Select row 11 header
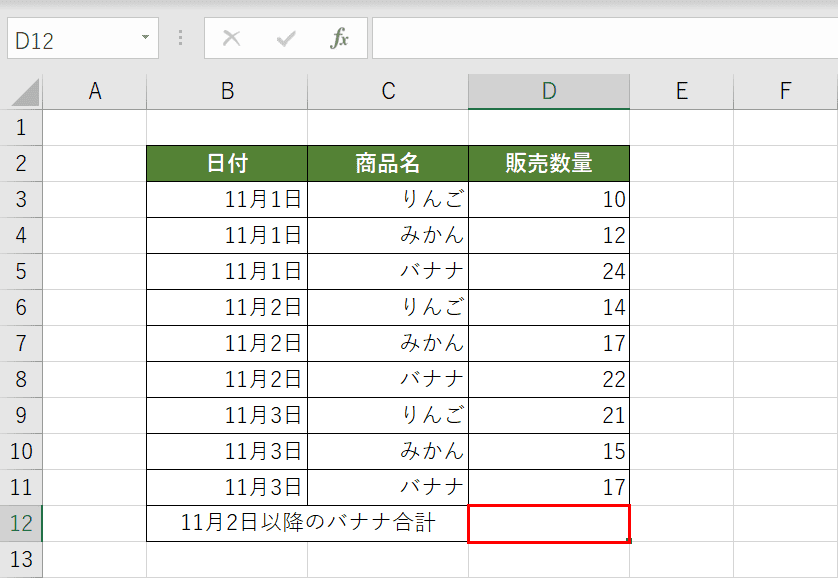 [x=21, y=488]
